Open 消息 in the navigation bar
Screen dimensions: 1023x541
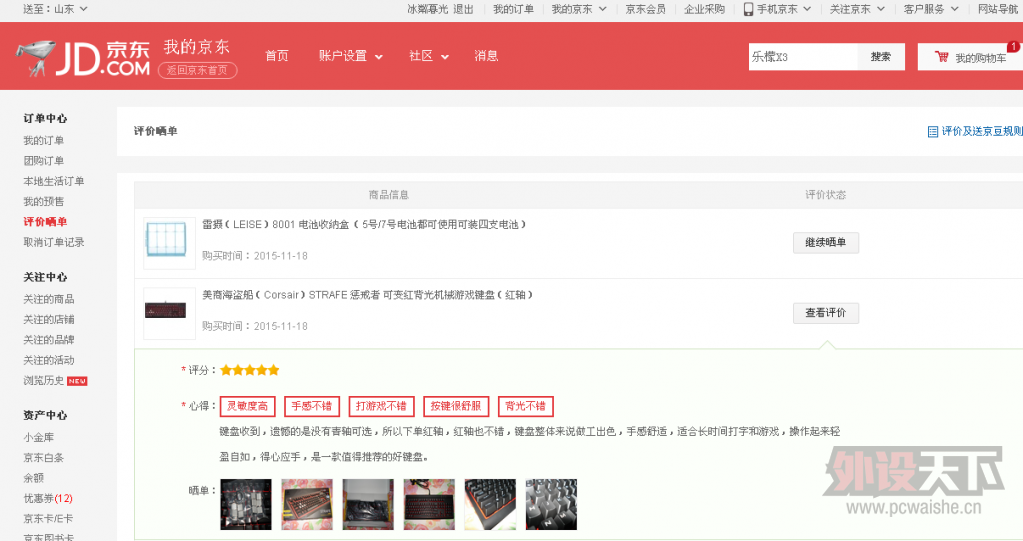pos(486,56)
